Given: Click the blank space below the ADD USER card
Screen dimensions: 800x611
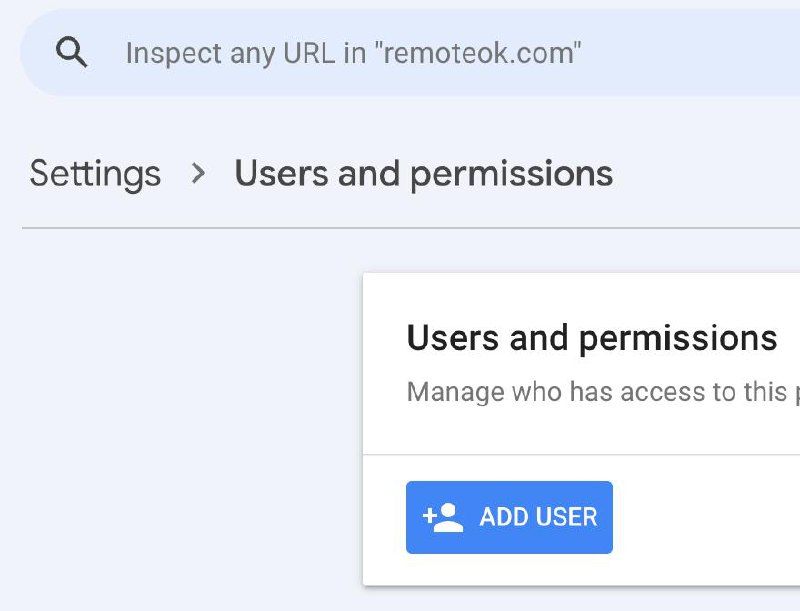Looking at the screenshot, I should (580, 599).
